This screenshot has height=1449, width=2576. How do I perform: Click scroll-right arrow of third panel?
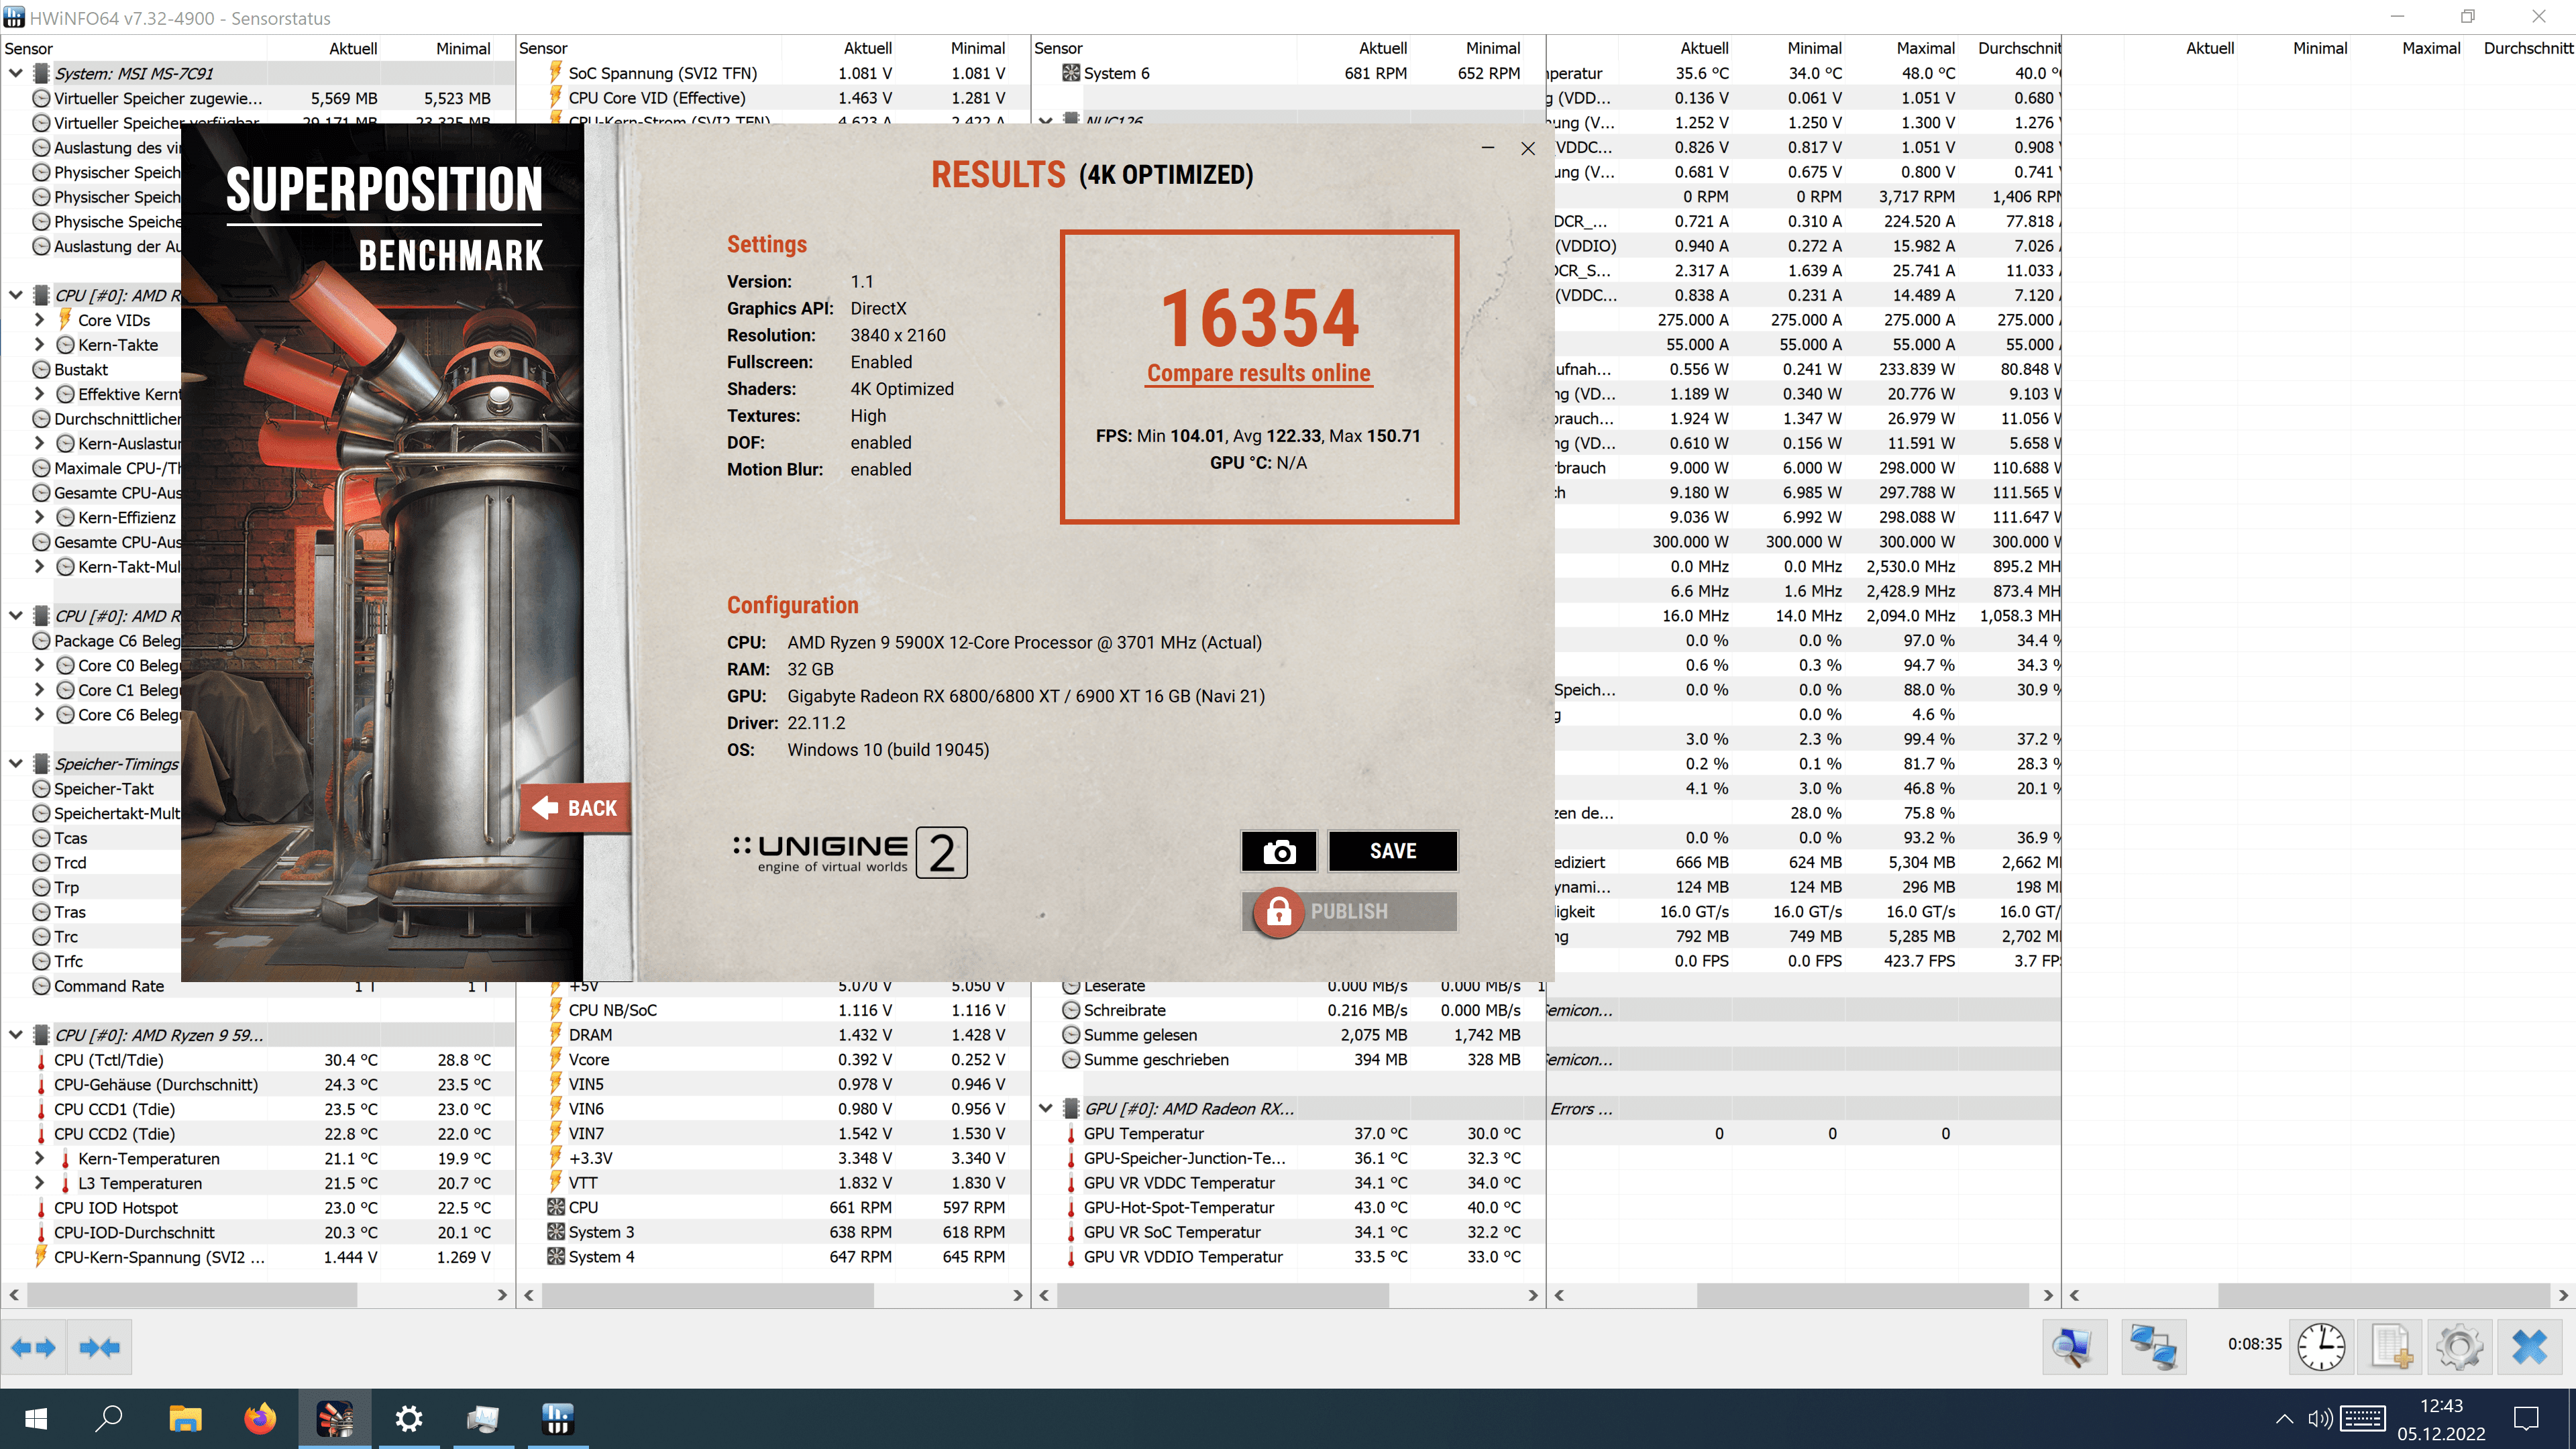[1533, 1295]
